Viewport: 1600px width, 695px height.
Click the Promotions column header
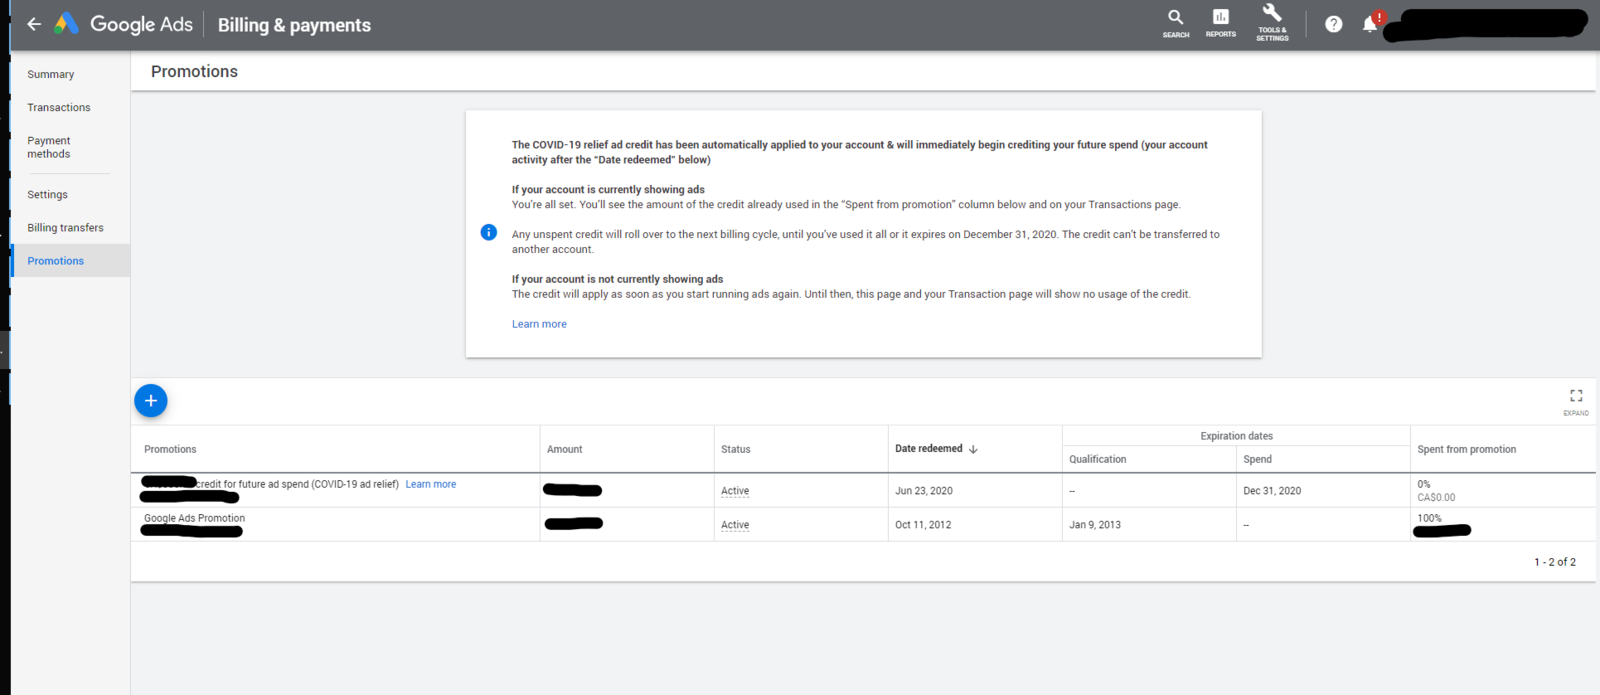pyautogui.click(x=170, y=450)
